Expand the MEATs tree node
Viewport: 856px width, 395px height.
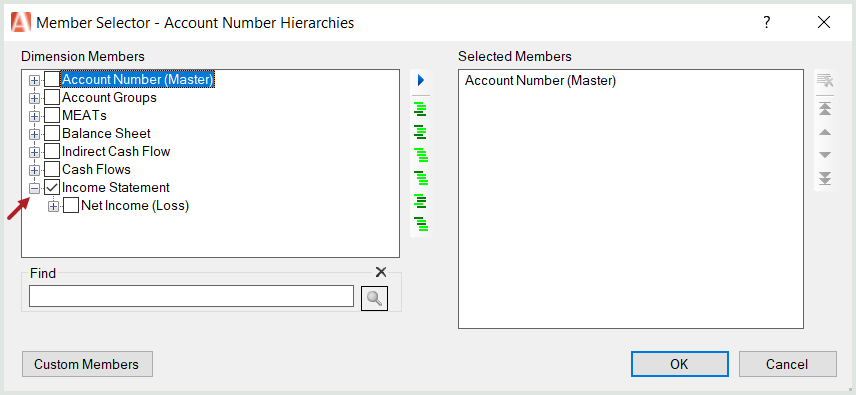pos(34,116)
